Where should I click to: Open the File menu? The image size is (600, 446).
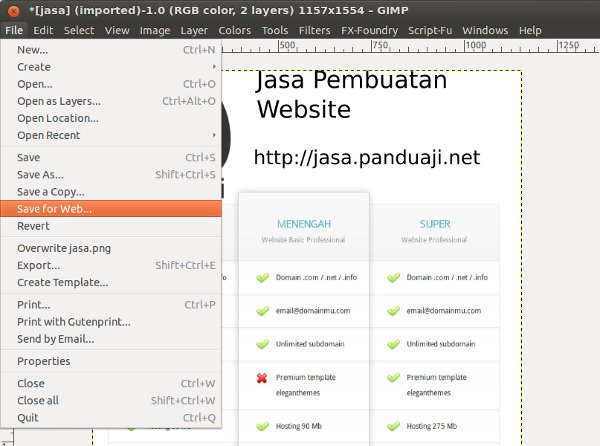[14, 30]
